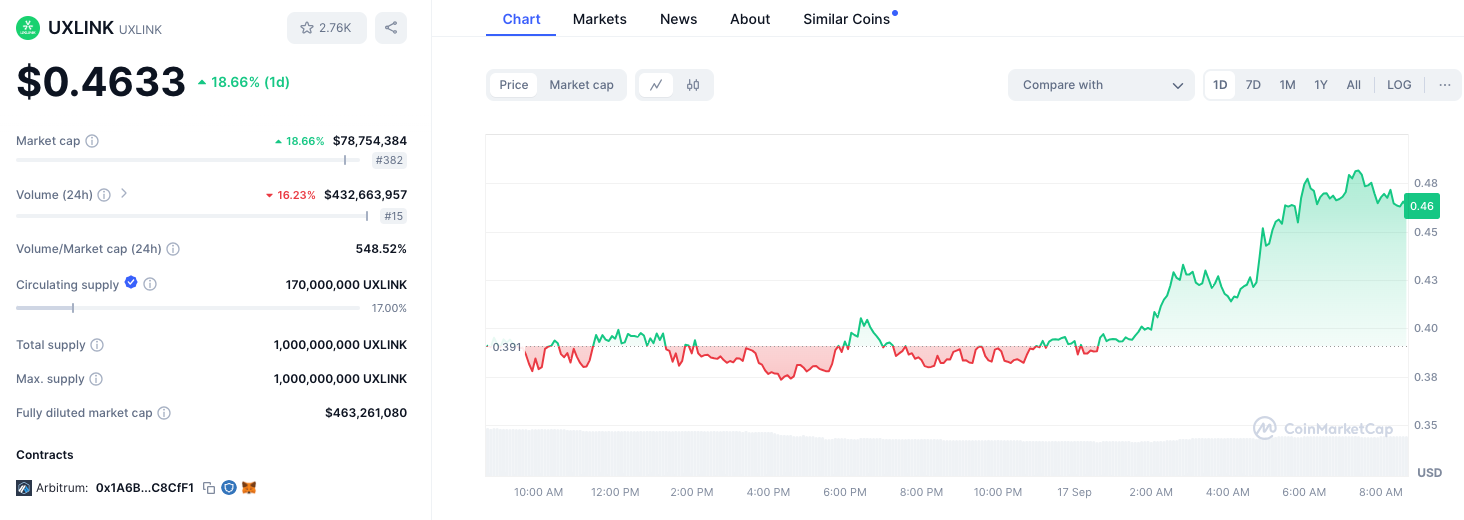Open Market cap info tooltip icon
Screen dimensions: 1464x520
coord(92,141)
